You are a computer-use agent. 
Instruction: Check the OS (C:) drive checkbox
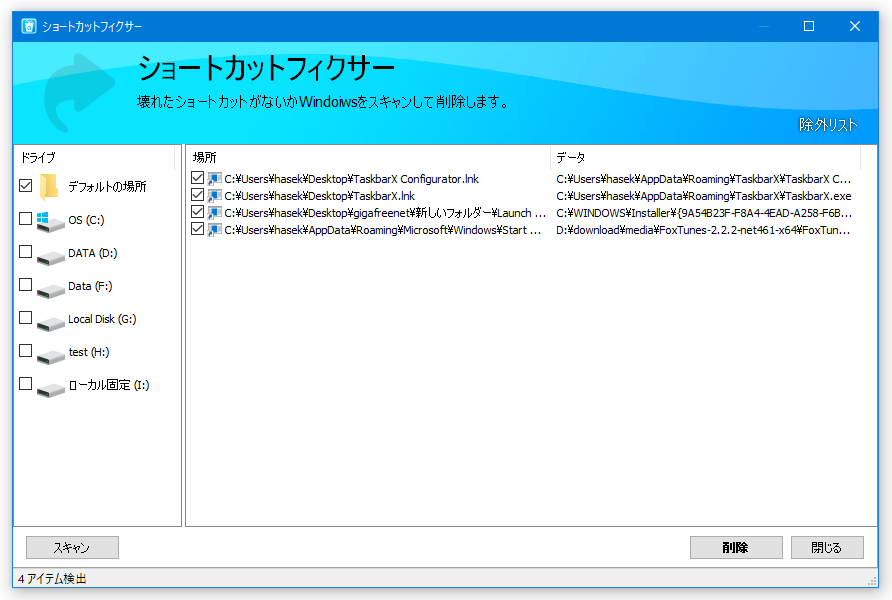click(x=26, y=218)
